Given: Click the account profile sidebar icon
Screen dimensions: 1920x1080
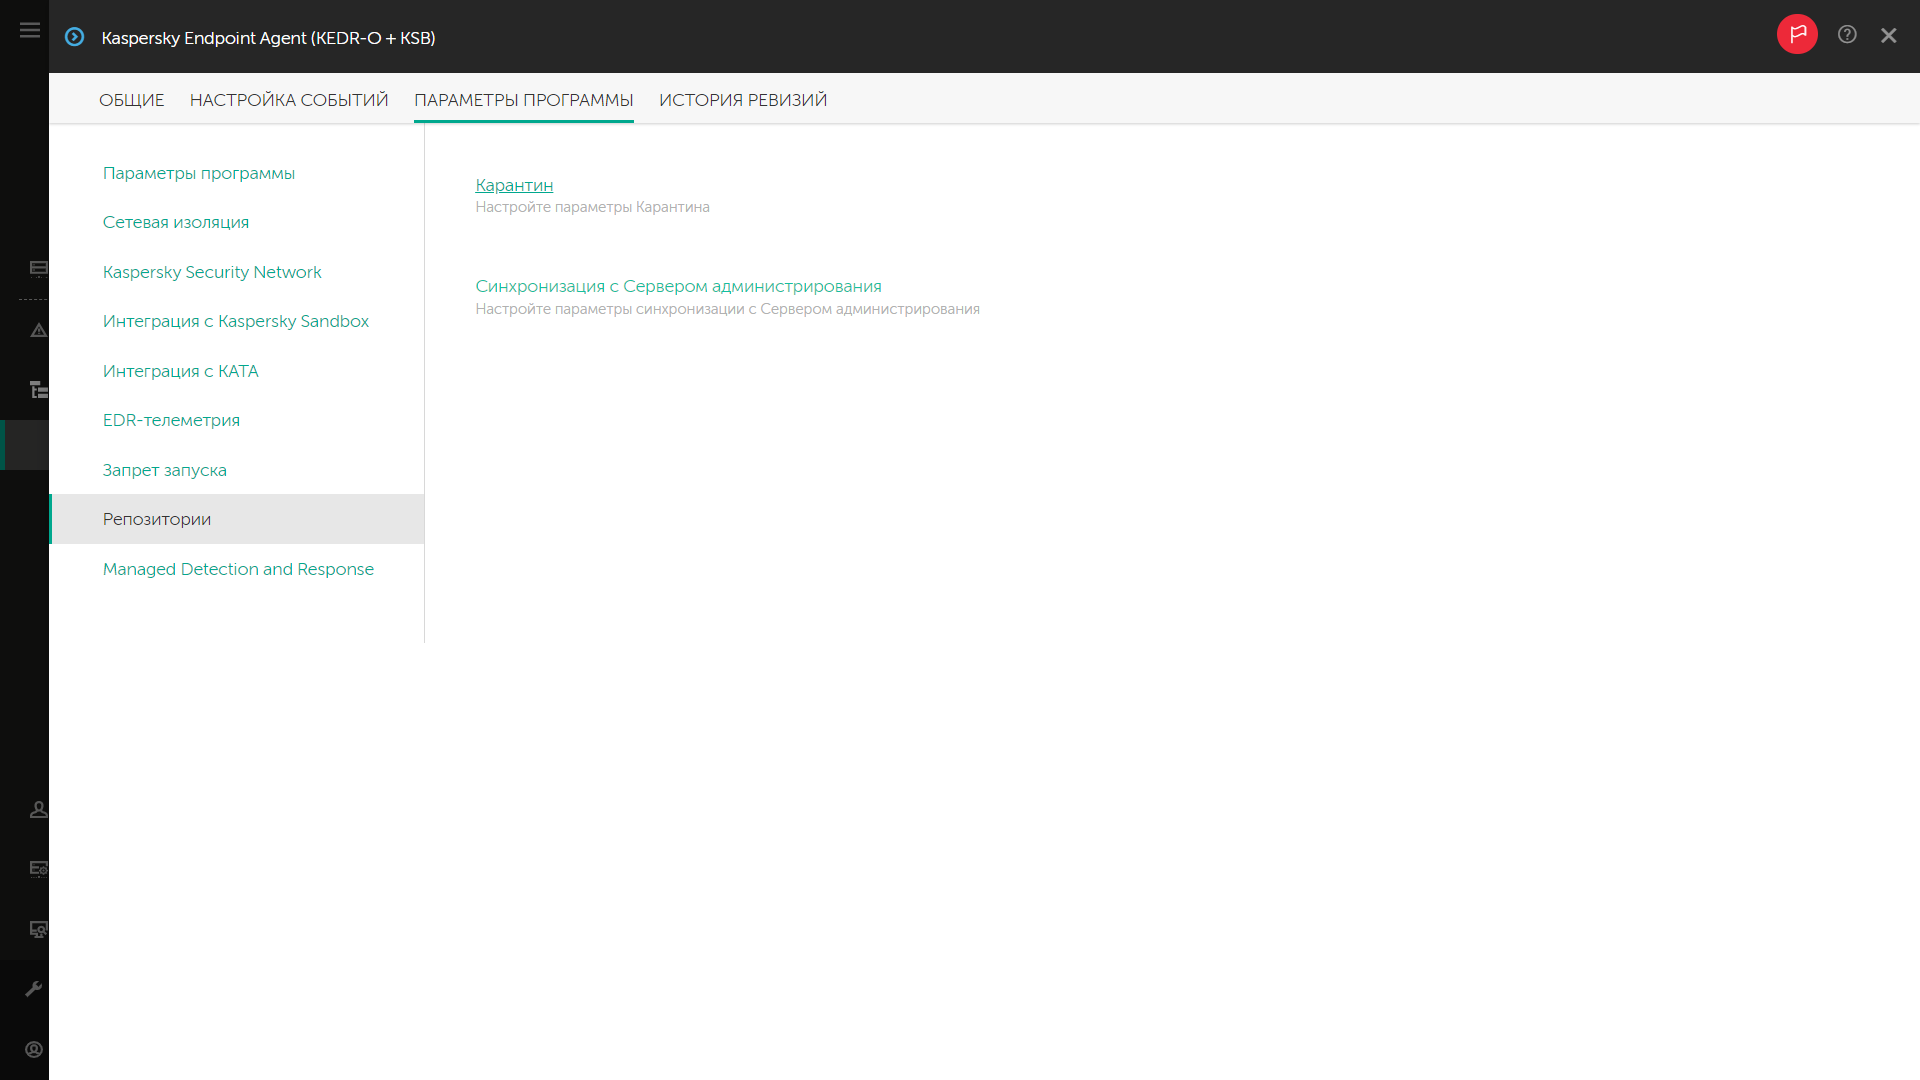Looking at the screenshot, I should click(34, 1049).
